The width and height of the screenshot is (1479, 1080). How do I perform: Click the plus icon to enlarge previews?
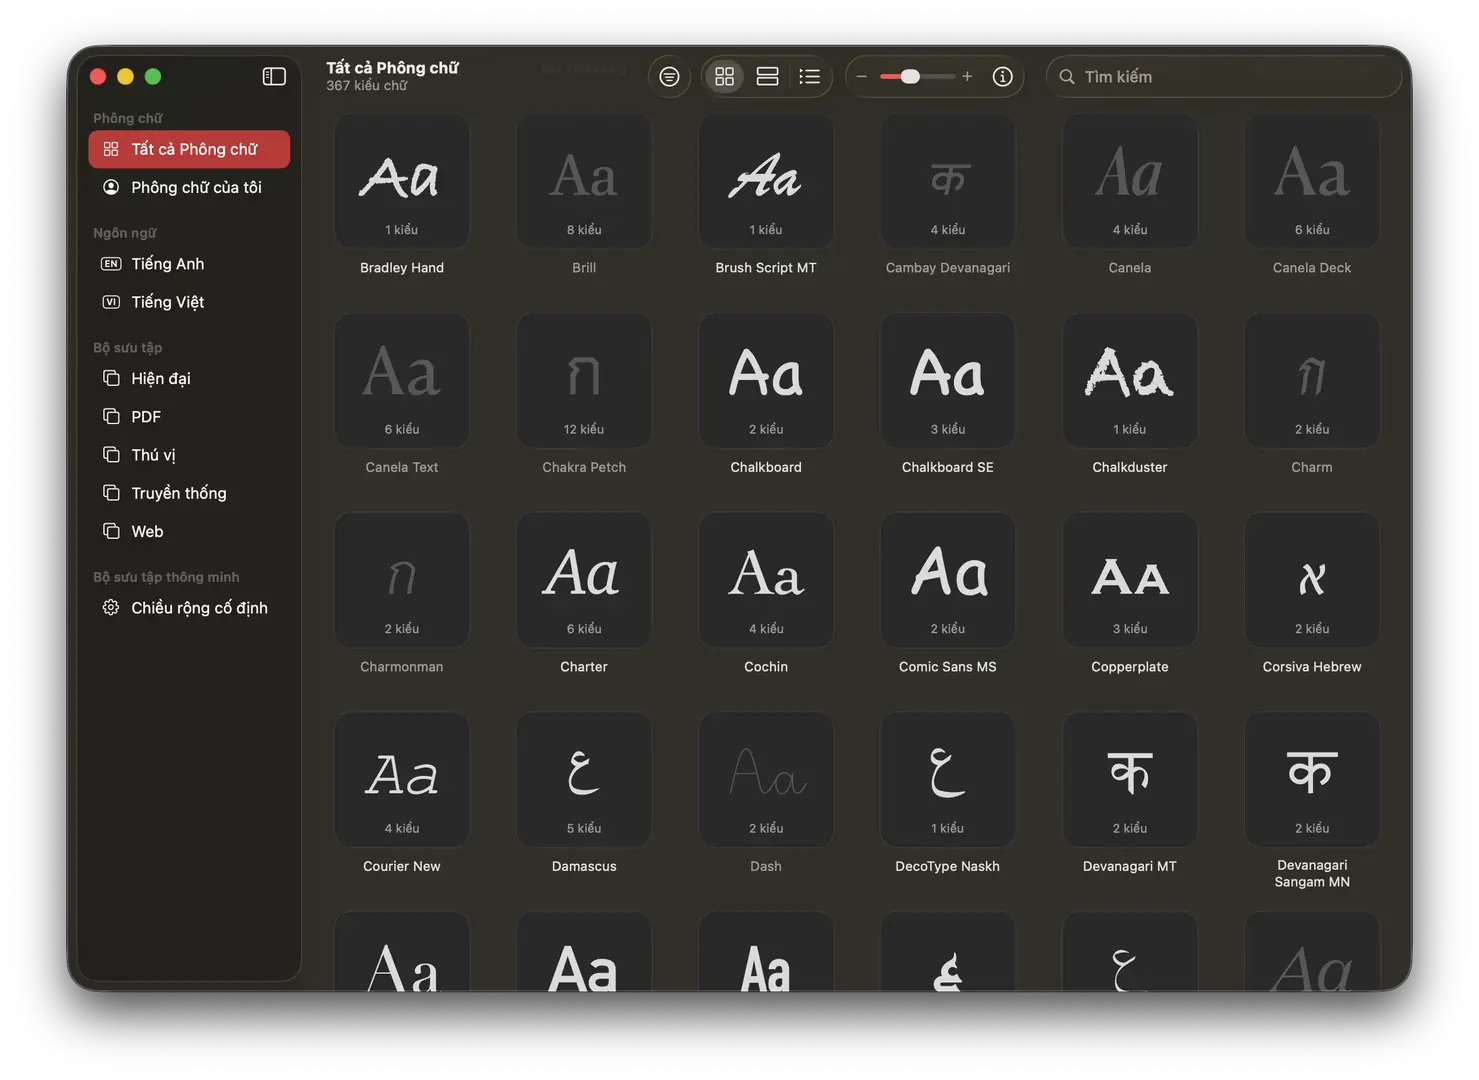(967, 77)
